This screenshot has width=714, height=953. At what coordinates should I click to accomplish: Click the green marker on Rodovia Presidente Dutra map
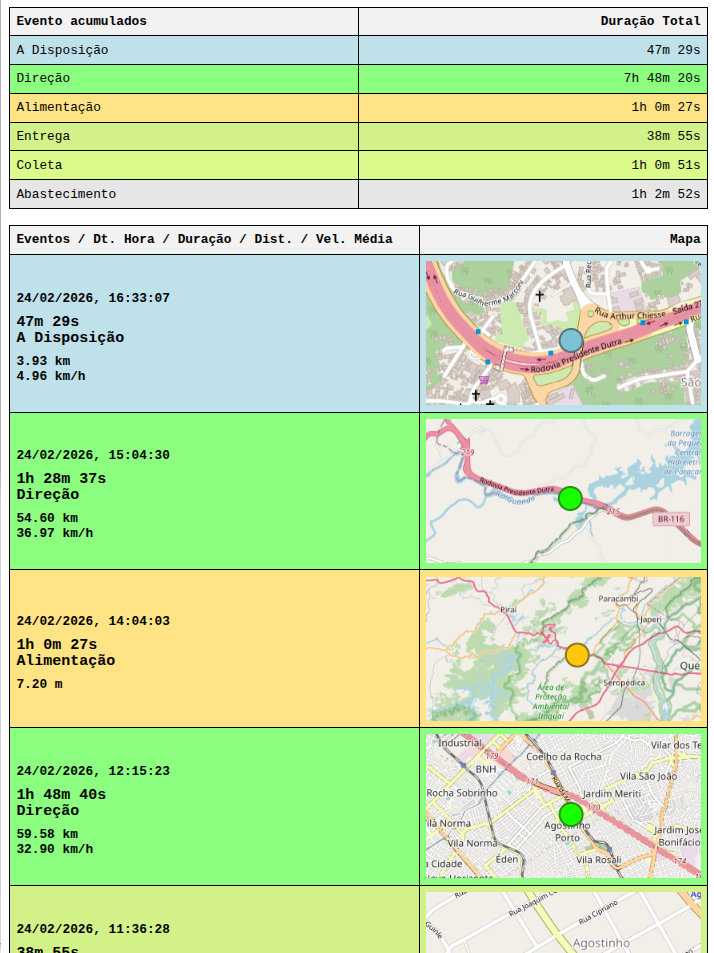pyautogui.click(x=570, y=498)
